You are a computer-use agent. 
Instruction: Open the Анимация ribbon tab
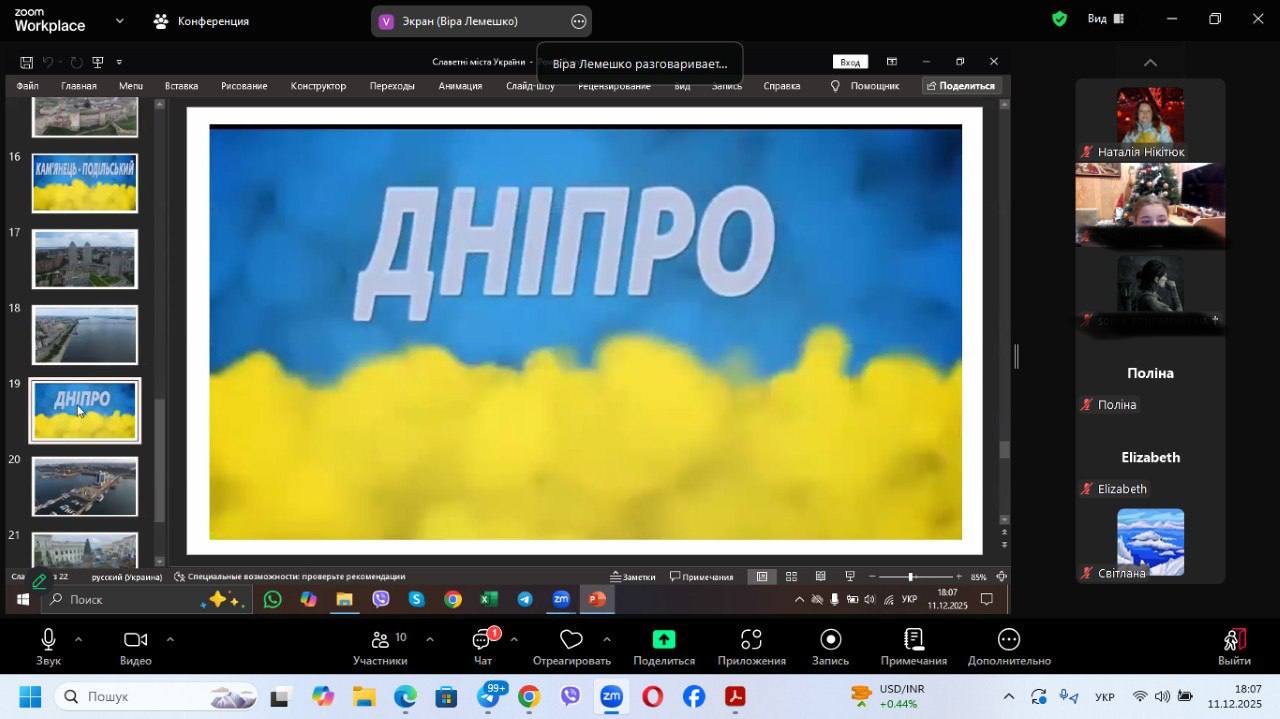click(x=460, y=86)
